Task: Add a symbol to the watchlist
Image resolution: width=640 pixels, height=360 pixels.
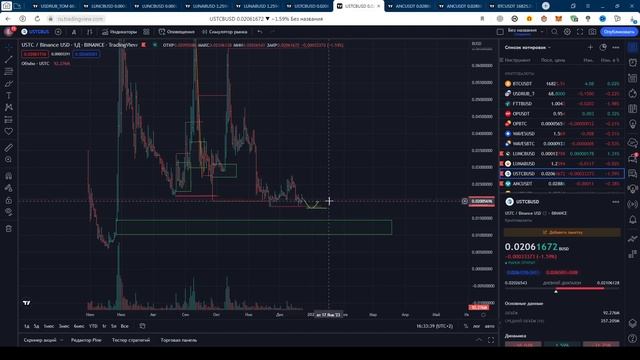Action: coord(590,48)
